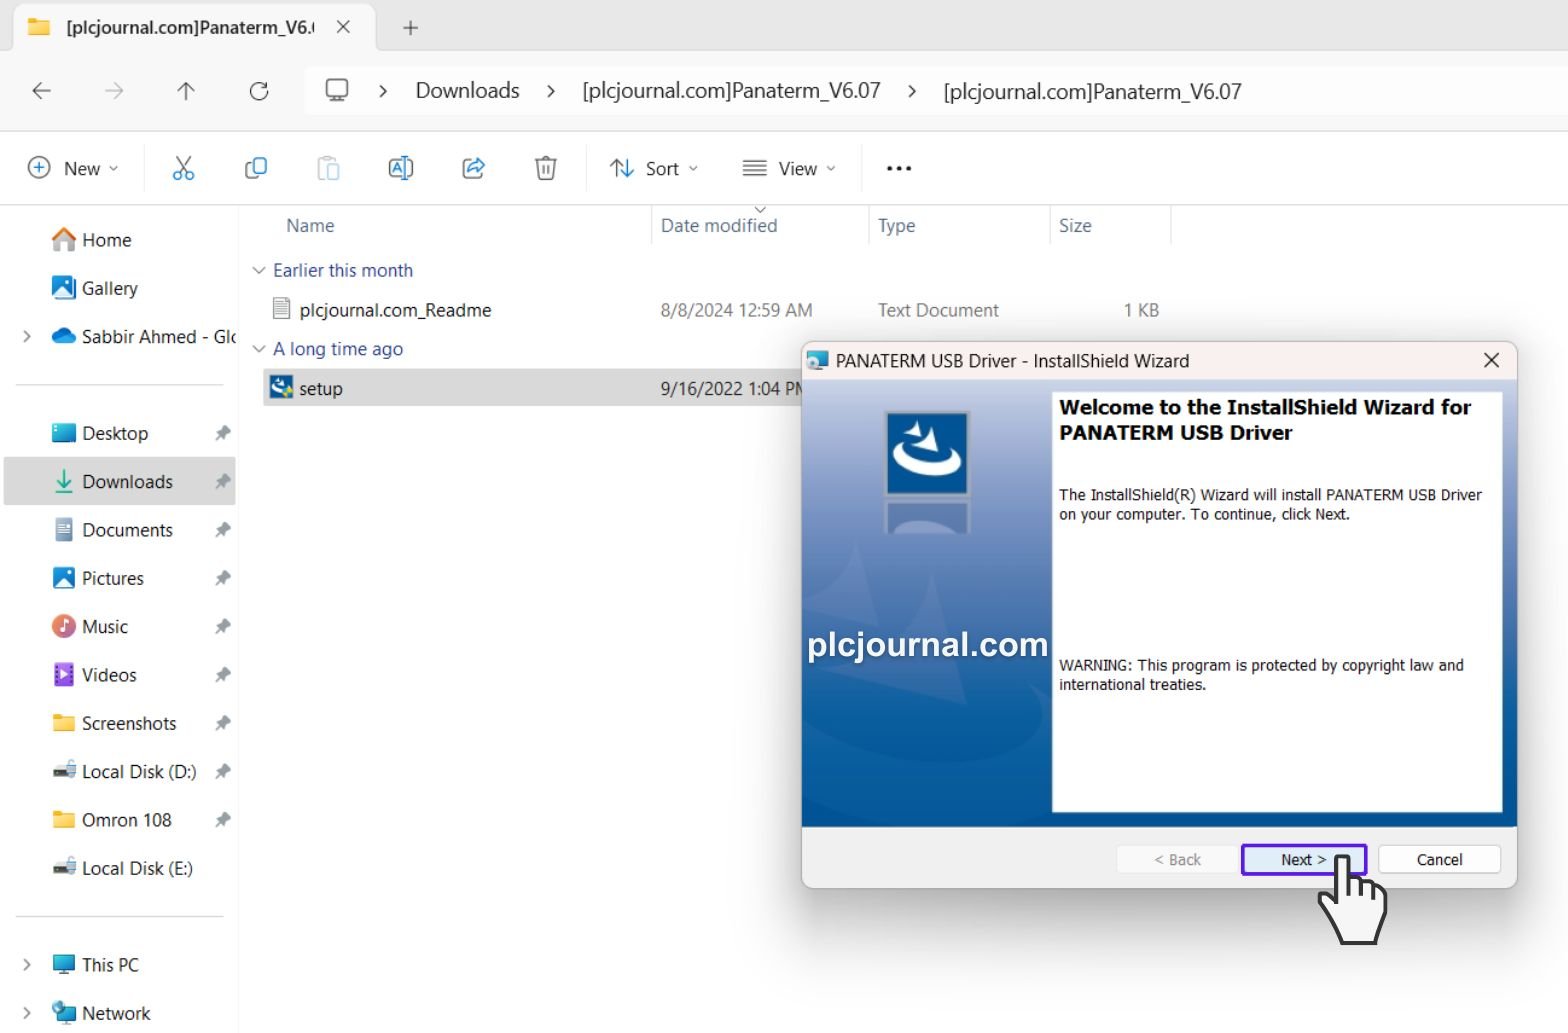Cancel the PANATERM USB Driver installation
The width and height of the screenshot is (1568, 1033).
tap(1439, 860)
